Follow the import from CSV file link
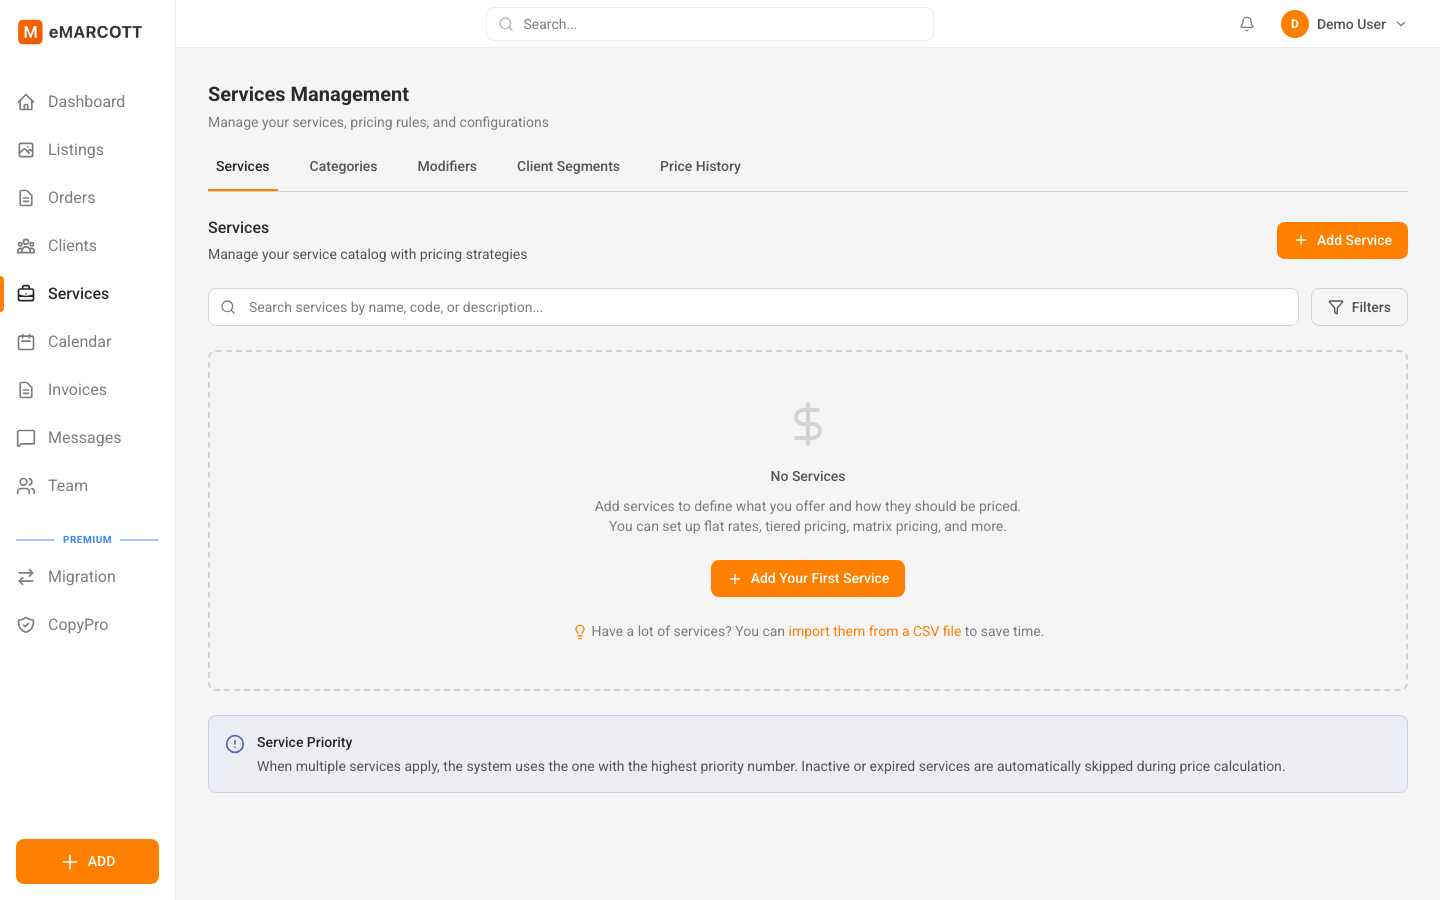The image size is (1440, 900). [874, 631]
